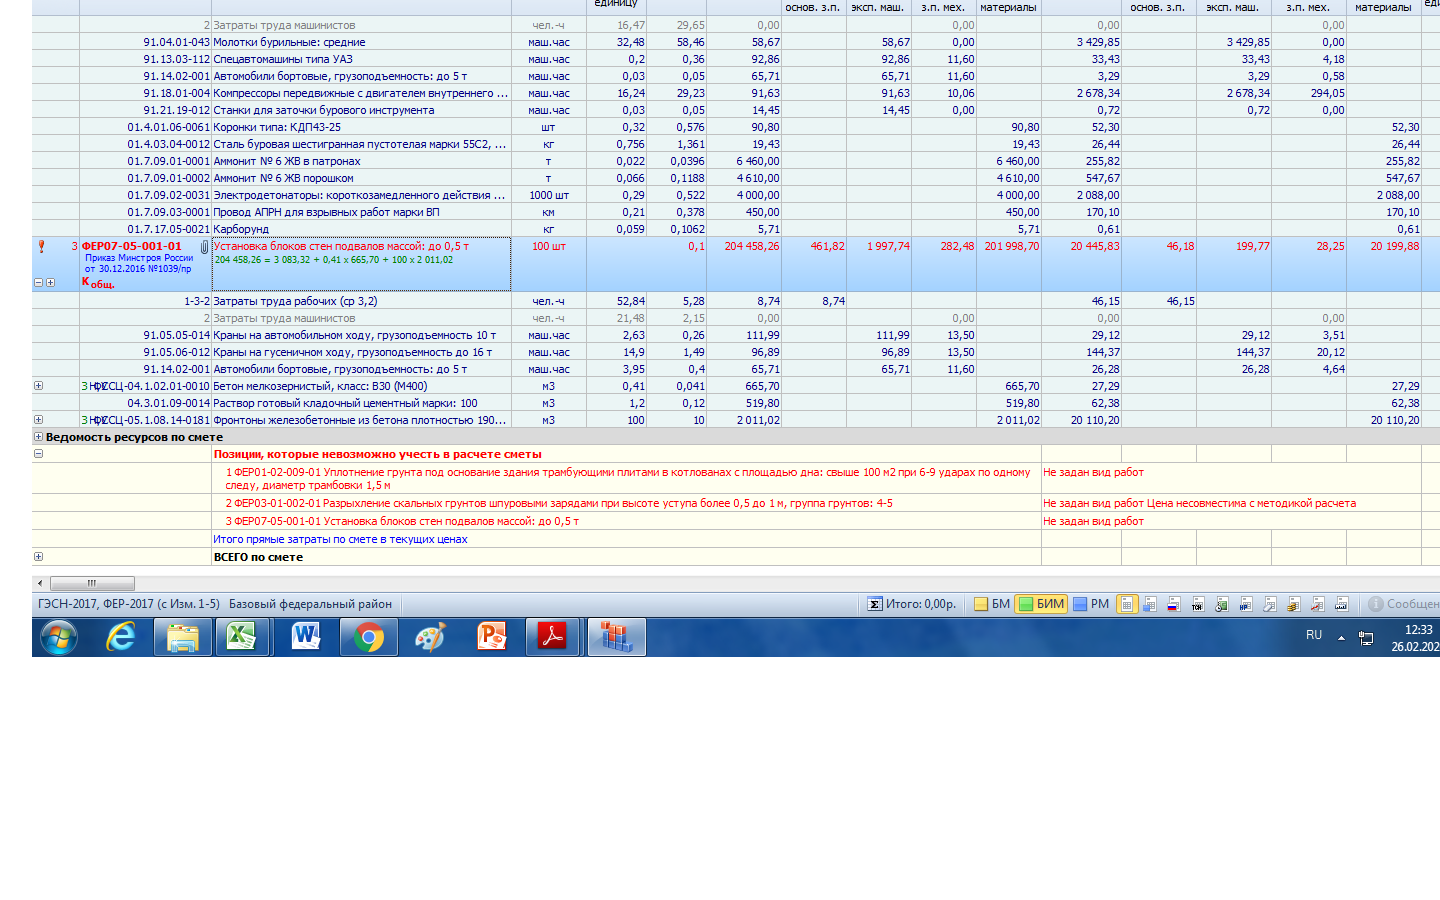Screen dimensions: 1440x900
Task: Switch to the estimate program taskbar icon
Action: point(617,637)
